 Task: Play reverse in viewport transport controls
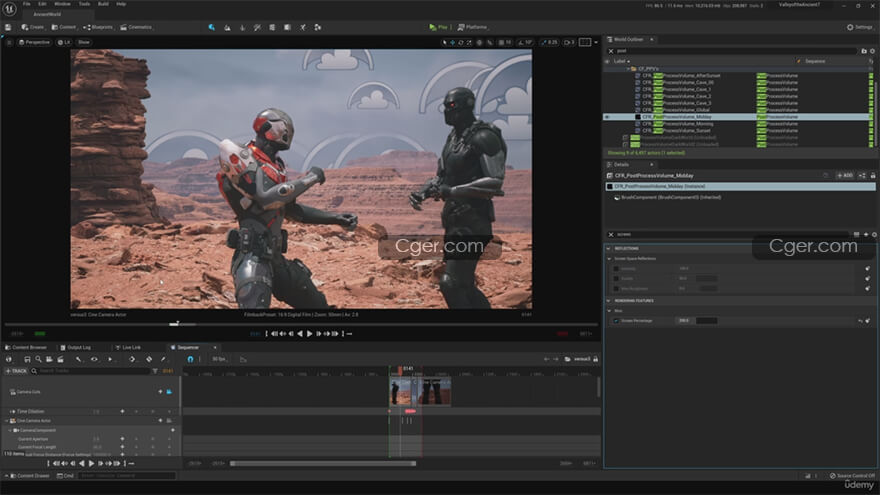pos(300,334)
